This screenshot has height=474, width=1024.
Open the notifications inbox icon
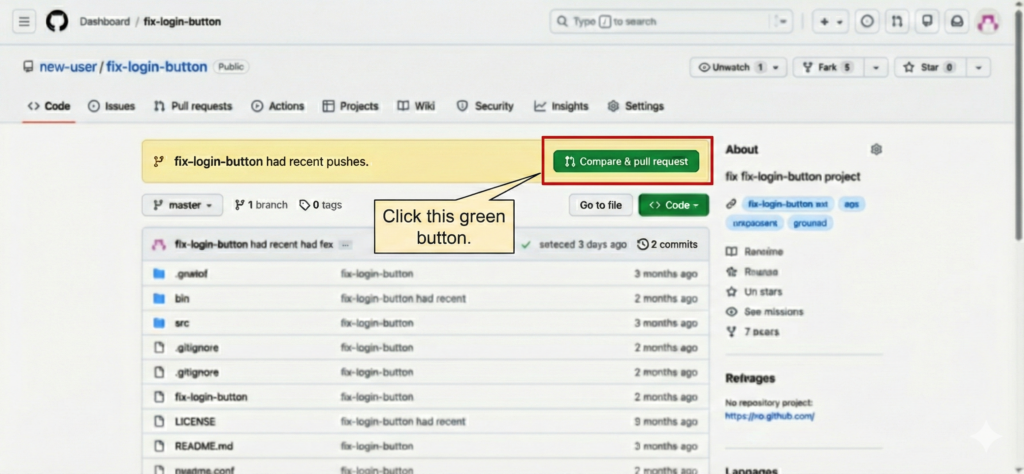click(x=957, y=21)
